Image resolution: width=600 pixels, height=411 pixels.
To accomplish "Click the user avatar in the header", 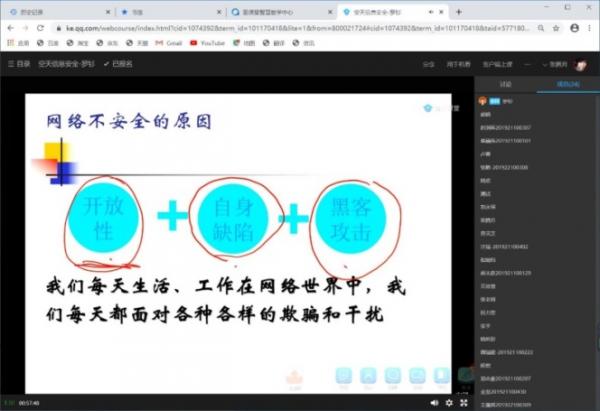I will (x=580, y=63).
